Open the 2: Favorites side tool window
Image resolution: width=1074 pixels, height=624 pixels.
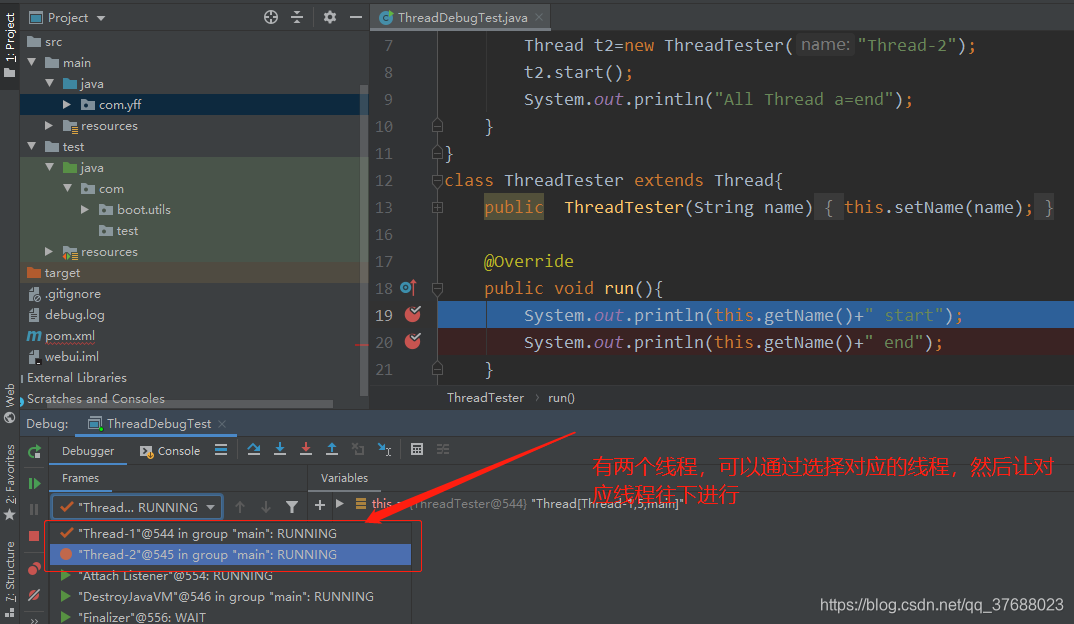coord(10,482)
